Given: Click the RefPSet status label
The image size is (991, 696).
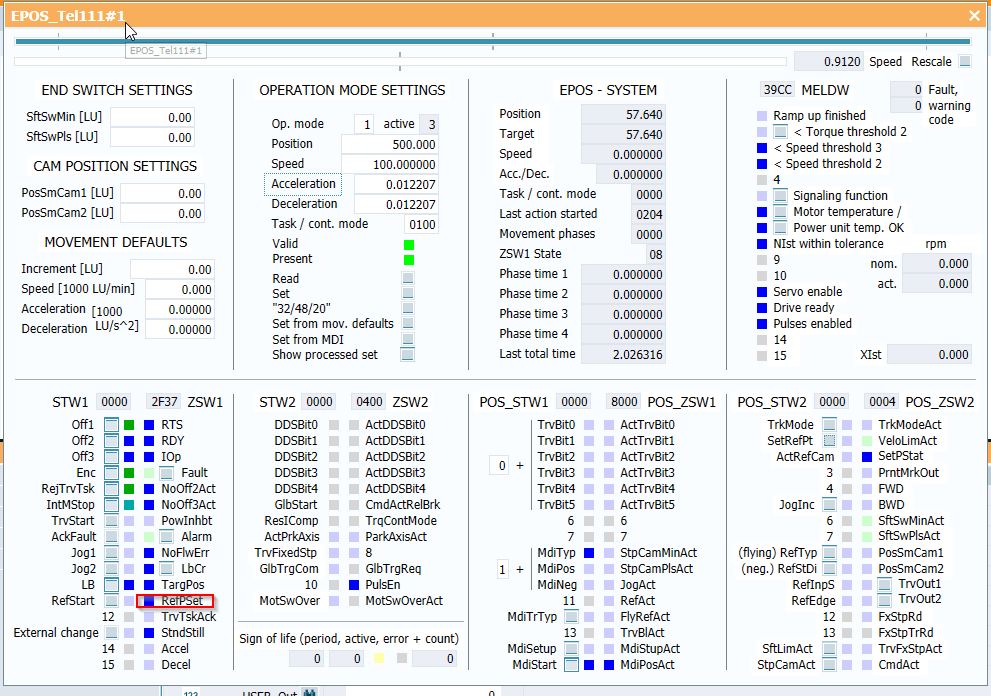Looking at the screenshot, I should tap(182, 601).
